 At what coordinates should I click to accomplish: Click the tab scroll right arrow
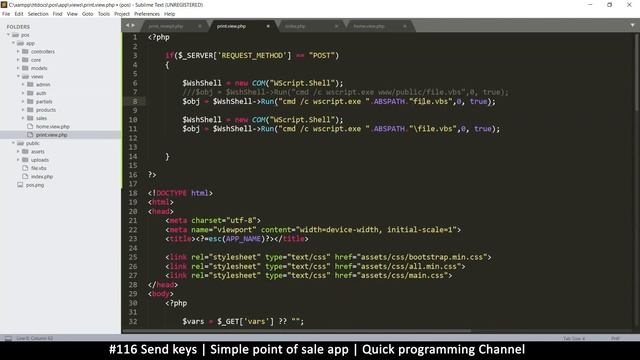[x=133, y=25]
